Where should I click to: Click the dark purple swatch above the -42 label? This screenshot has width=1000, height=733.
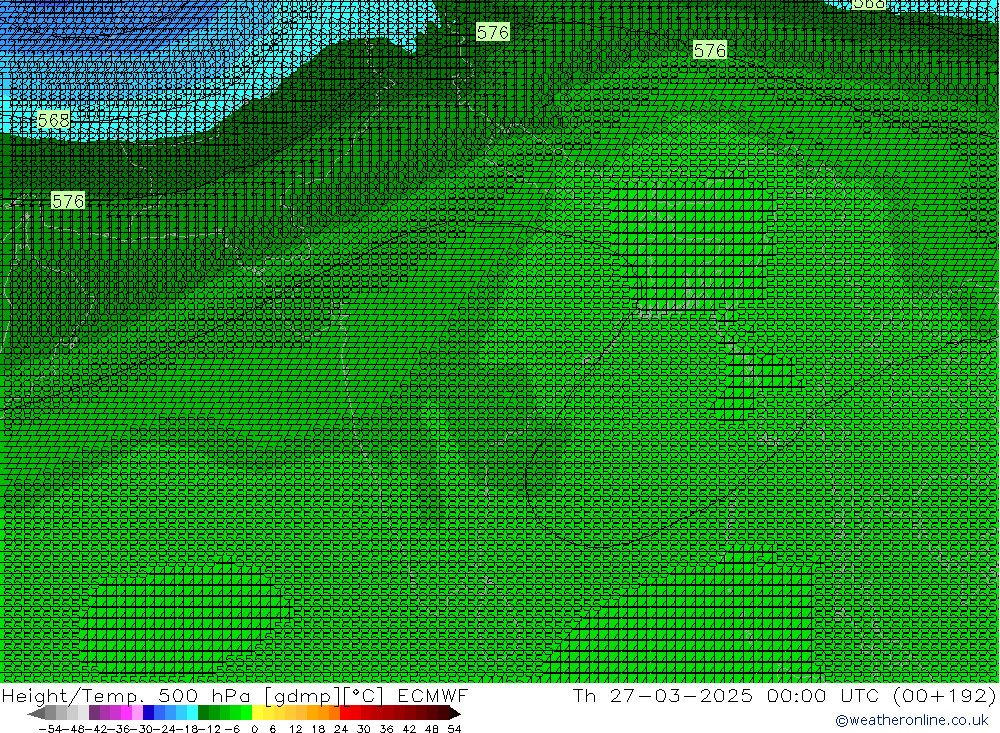pyautogui.click(x=94, y=713)
